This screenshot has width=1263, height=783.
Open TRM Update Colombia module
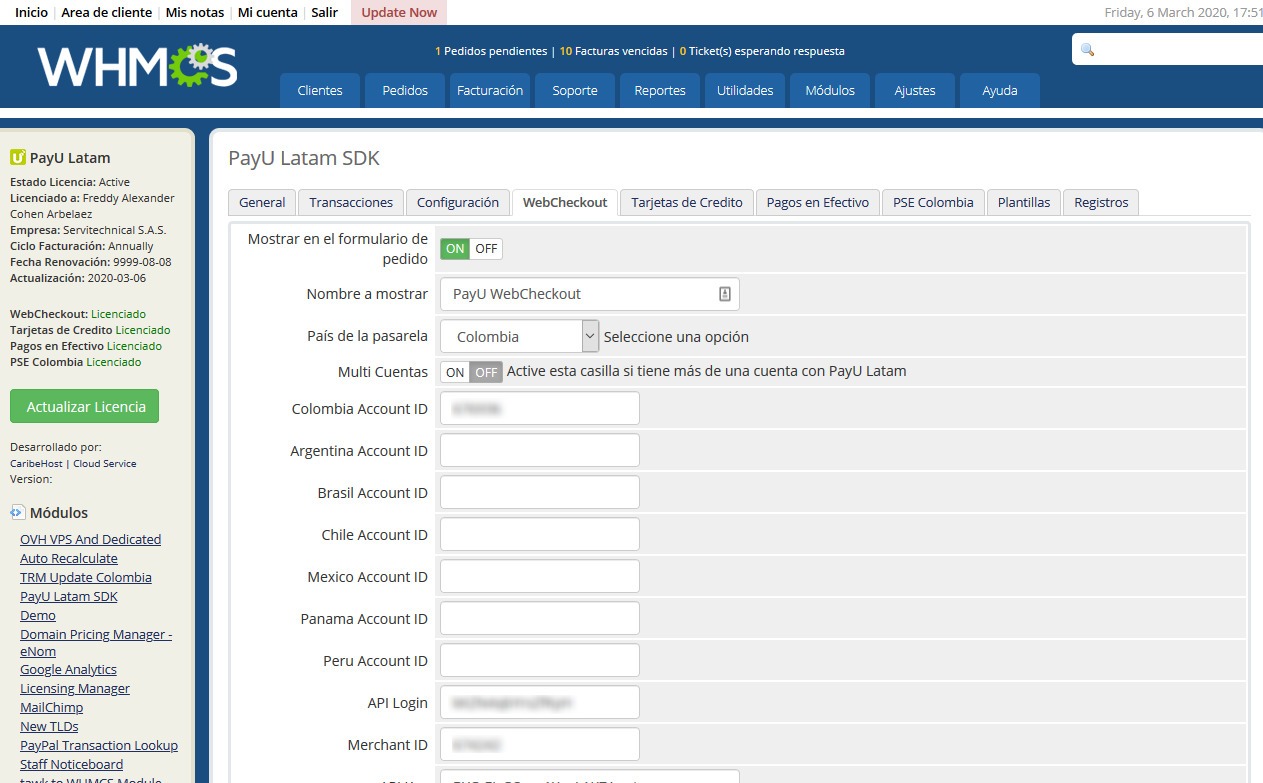pos(86,577)
